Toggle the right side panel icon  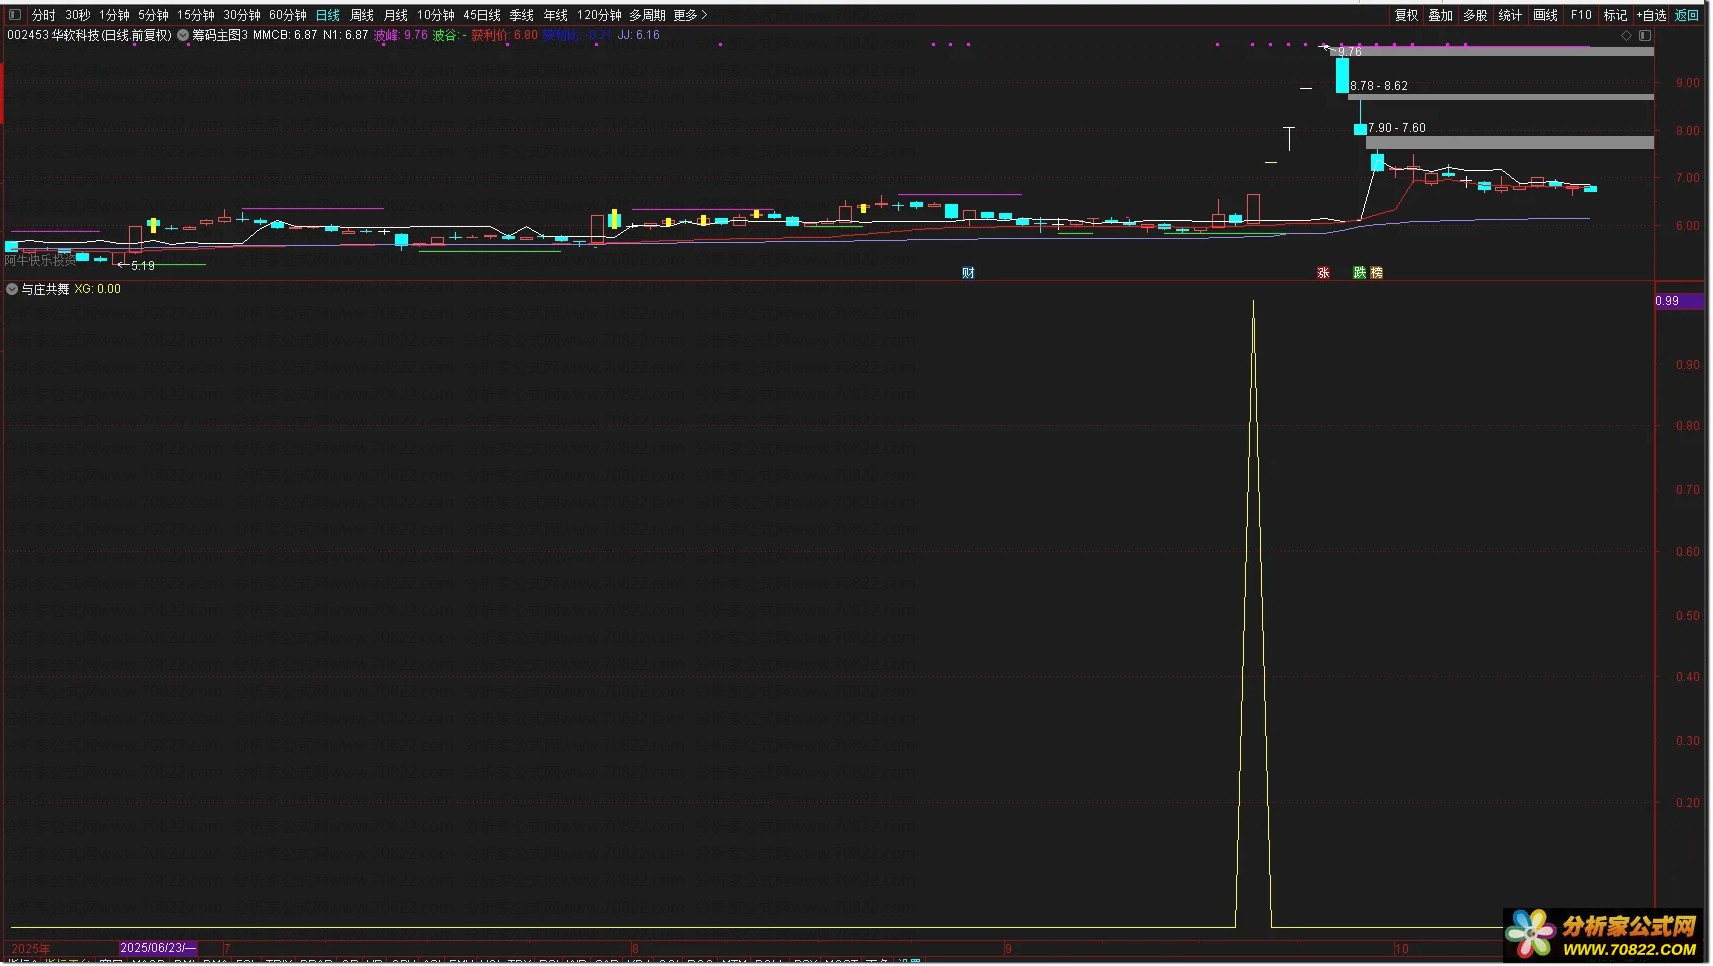click(x=1645, y=35)
